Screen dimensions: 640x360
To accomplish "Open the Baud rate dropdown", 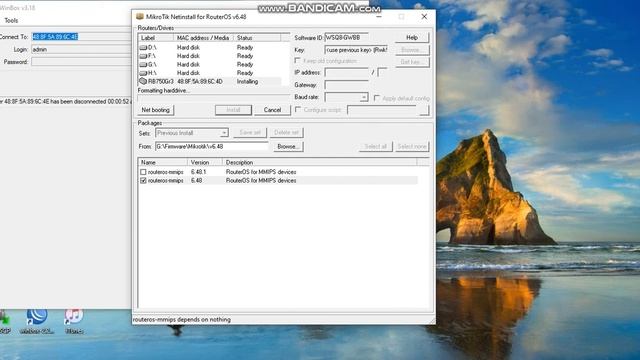I will point(363,97).
